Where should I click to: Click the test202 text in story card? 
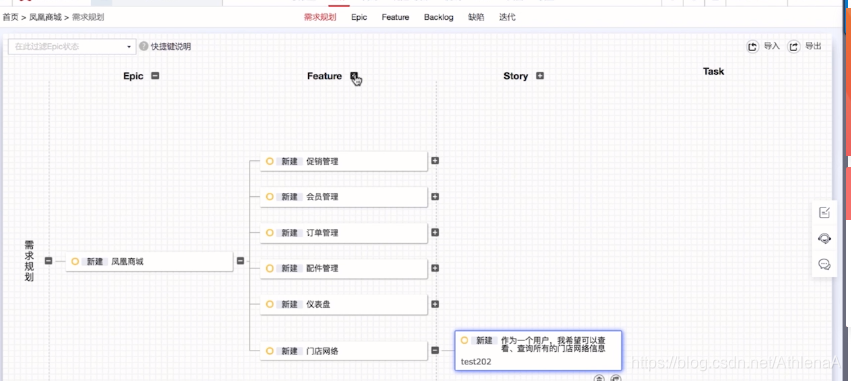[x=476, y=361]
